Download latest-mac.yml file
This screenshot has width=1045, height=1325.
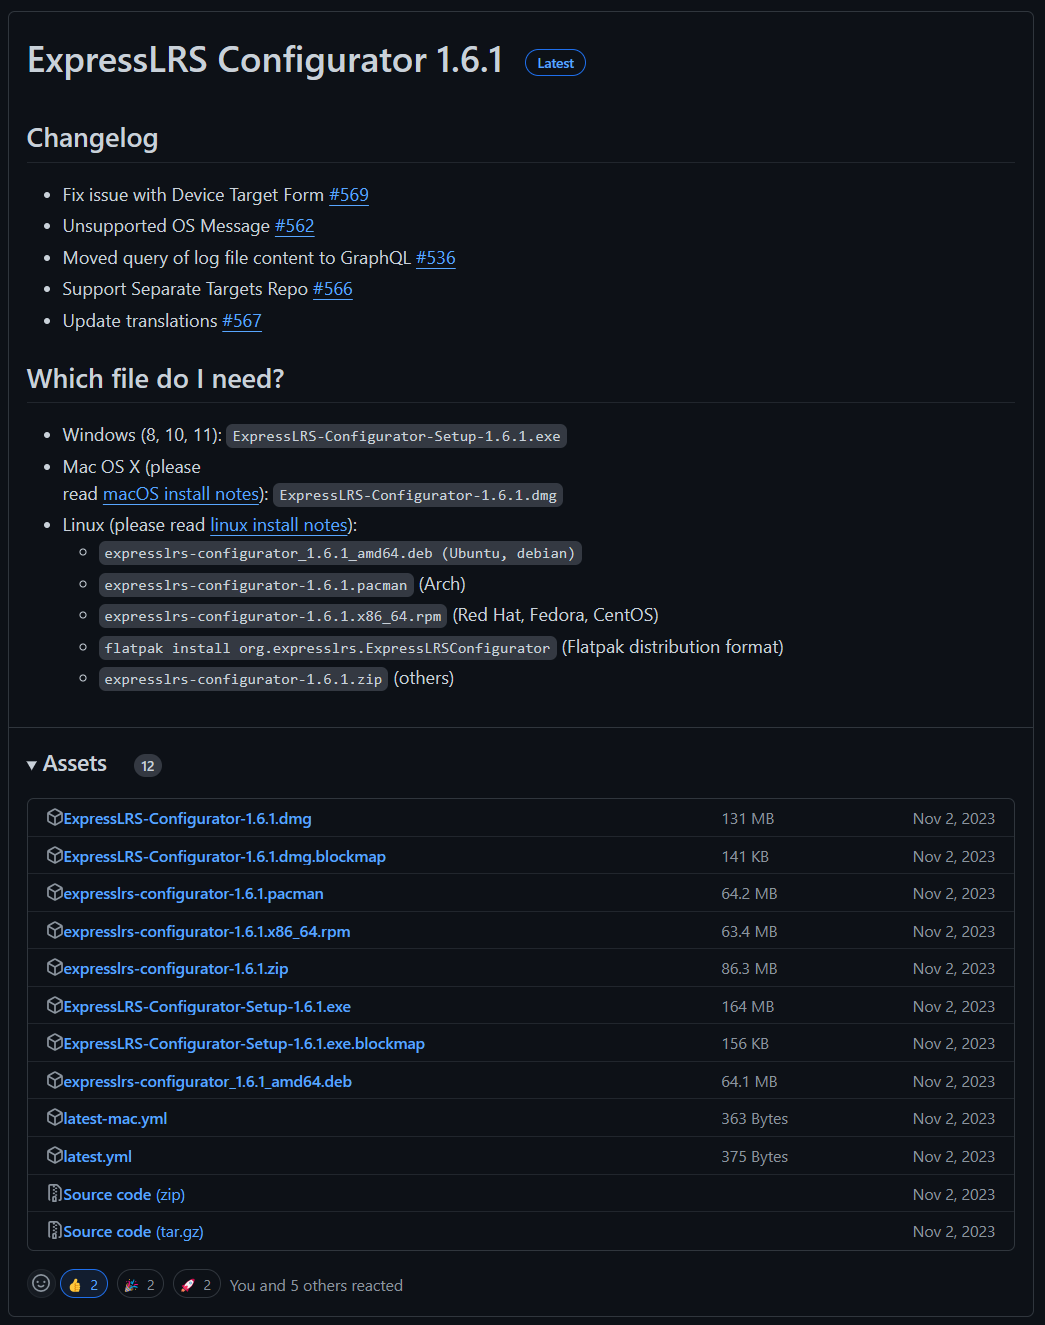tap(115, 1118)
